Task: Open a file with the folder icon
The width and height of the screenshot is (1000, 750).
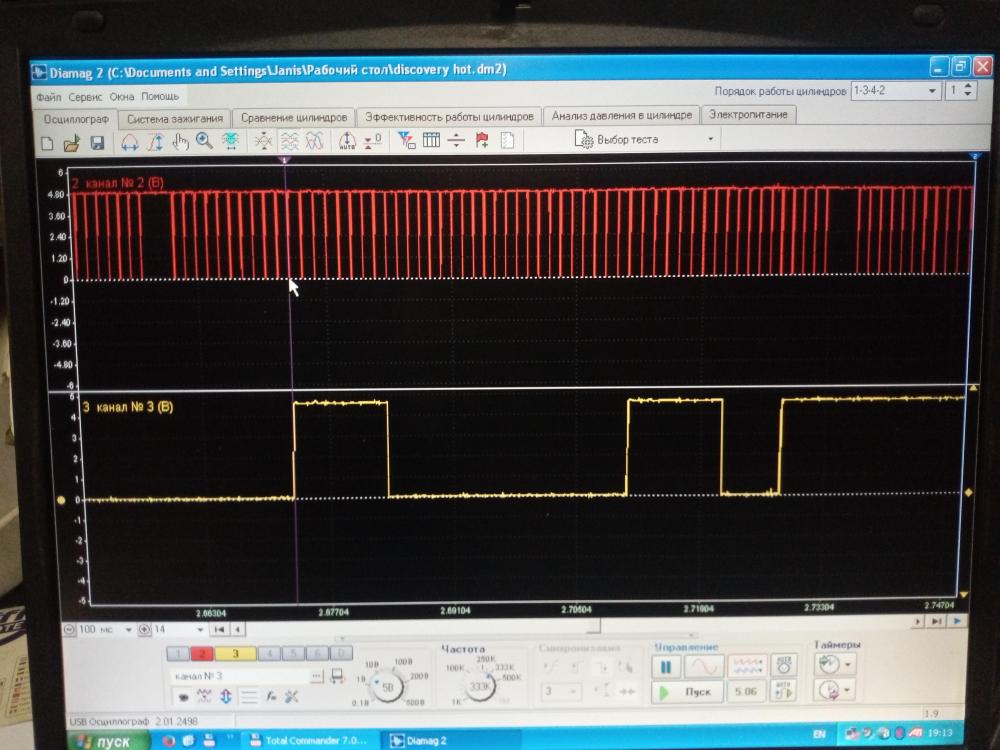Action: coord(71,143)
